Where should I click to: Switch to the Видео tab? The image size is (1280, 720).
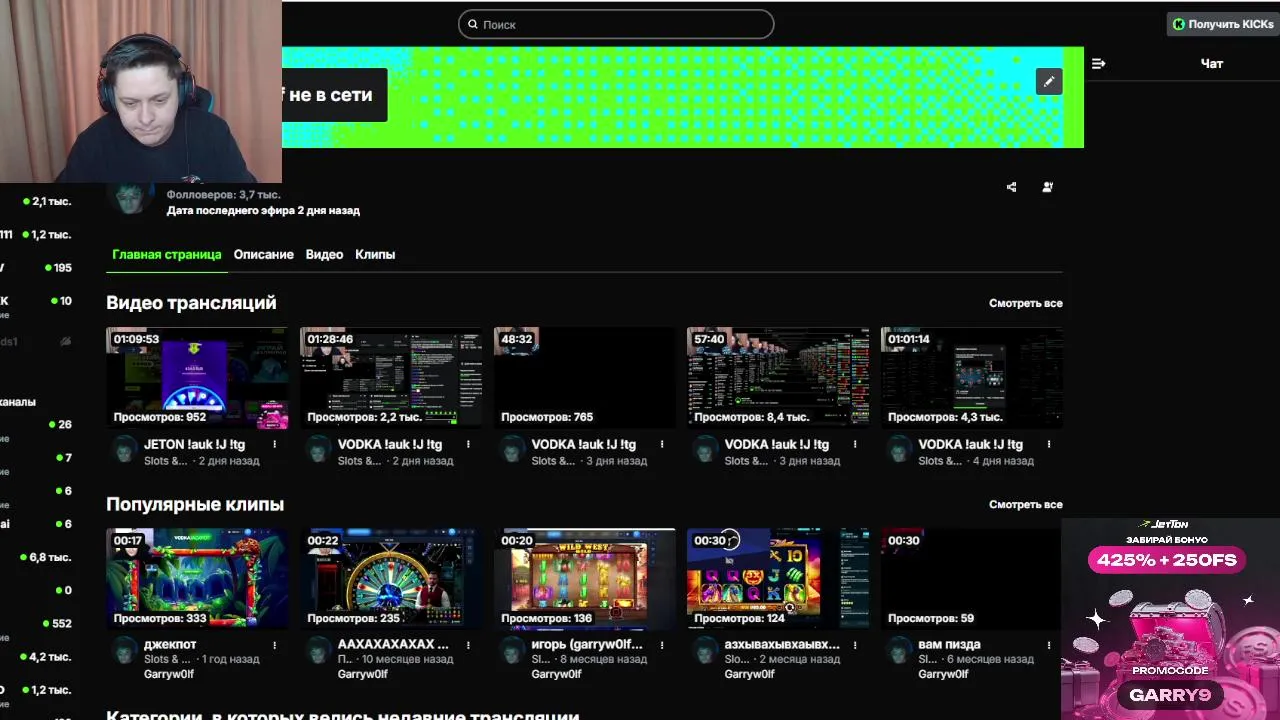pyautogui.click(x=324, y=254)
